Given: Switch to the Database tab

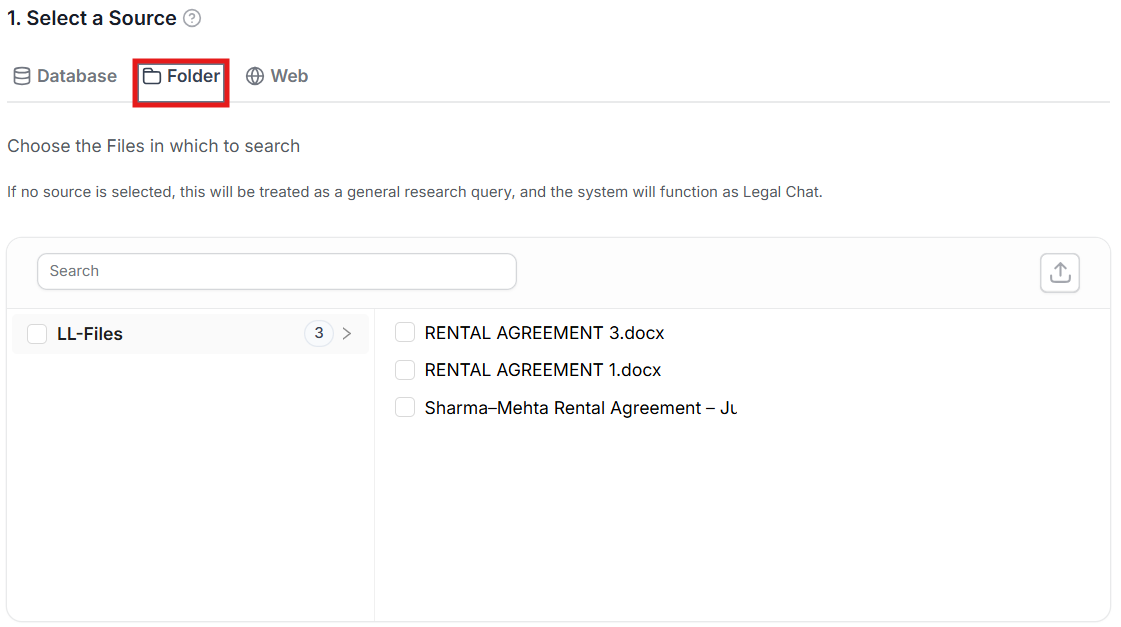Looking at the screenshot, I should (76, 76).
